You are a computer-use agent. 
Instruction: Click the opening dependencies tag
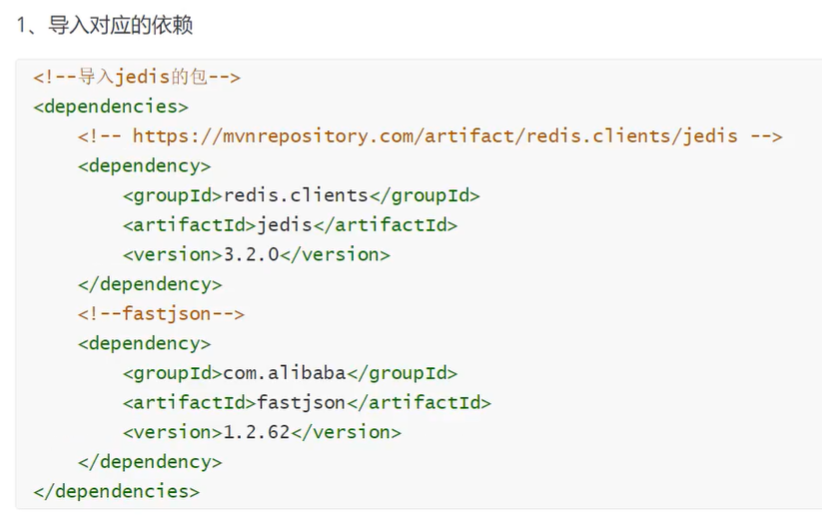110,106
